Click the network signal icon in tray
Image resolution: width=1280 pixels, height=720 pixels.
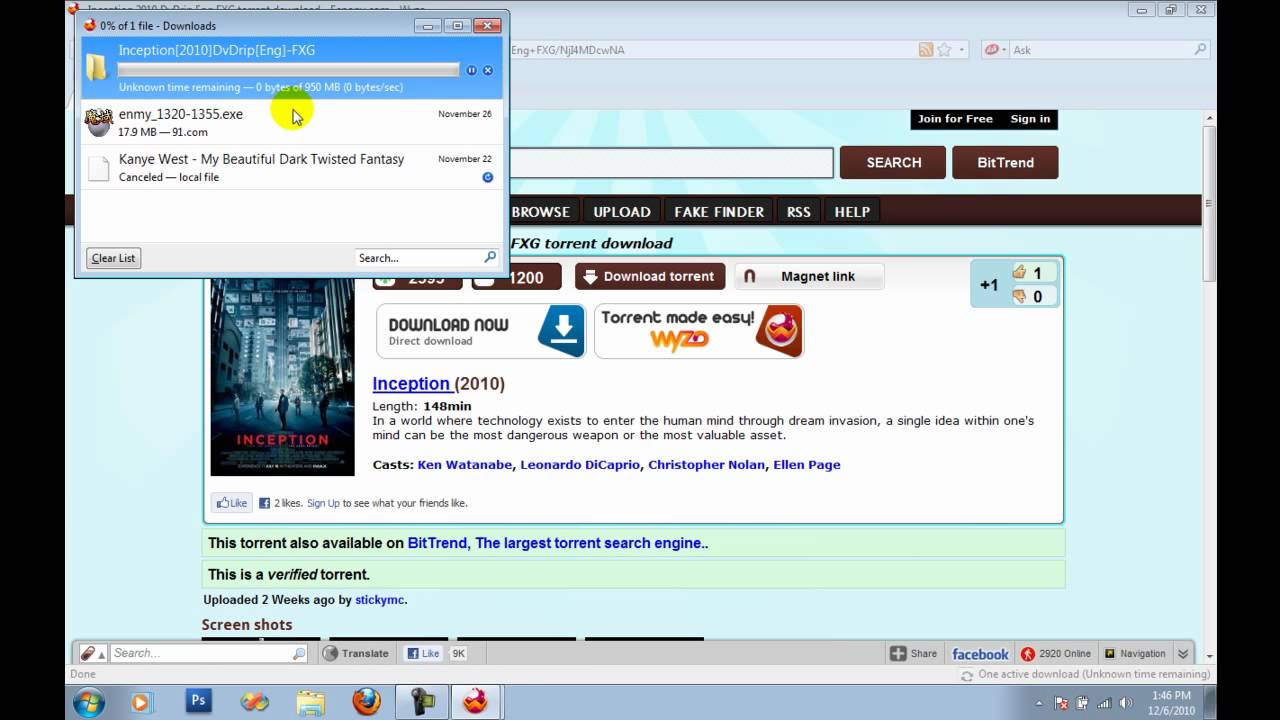point(1106,703)
